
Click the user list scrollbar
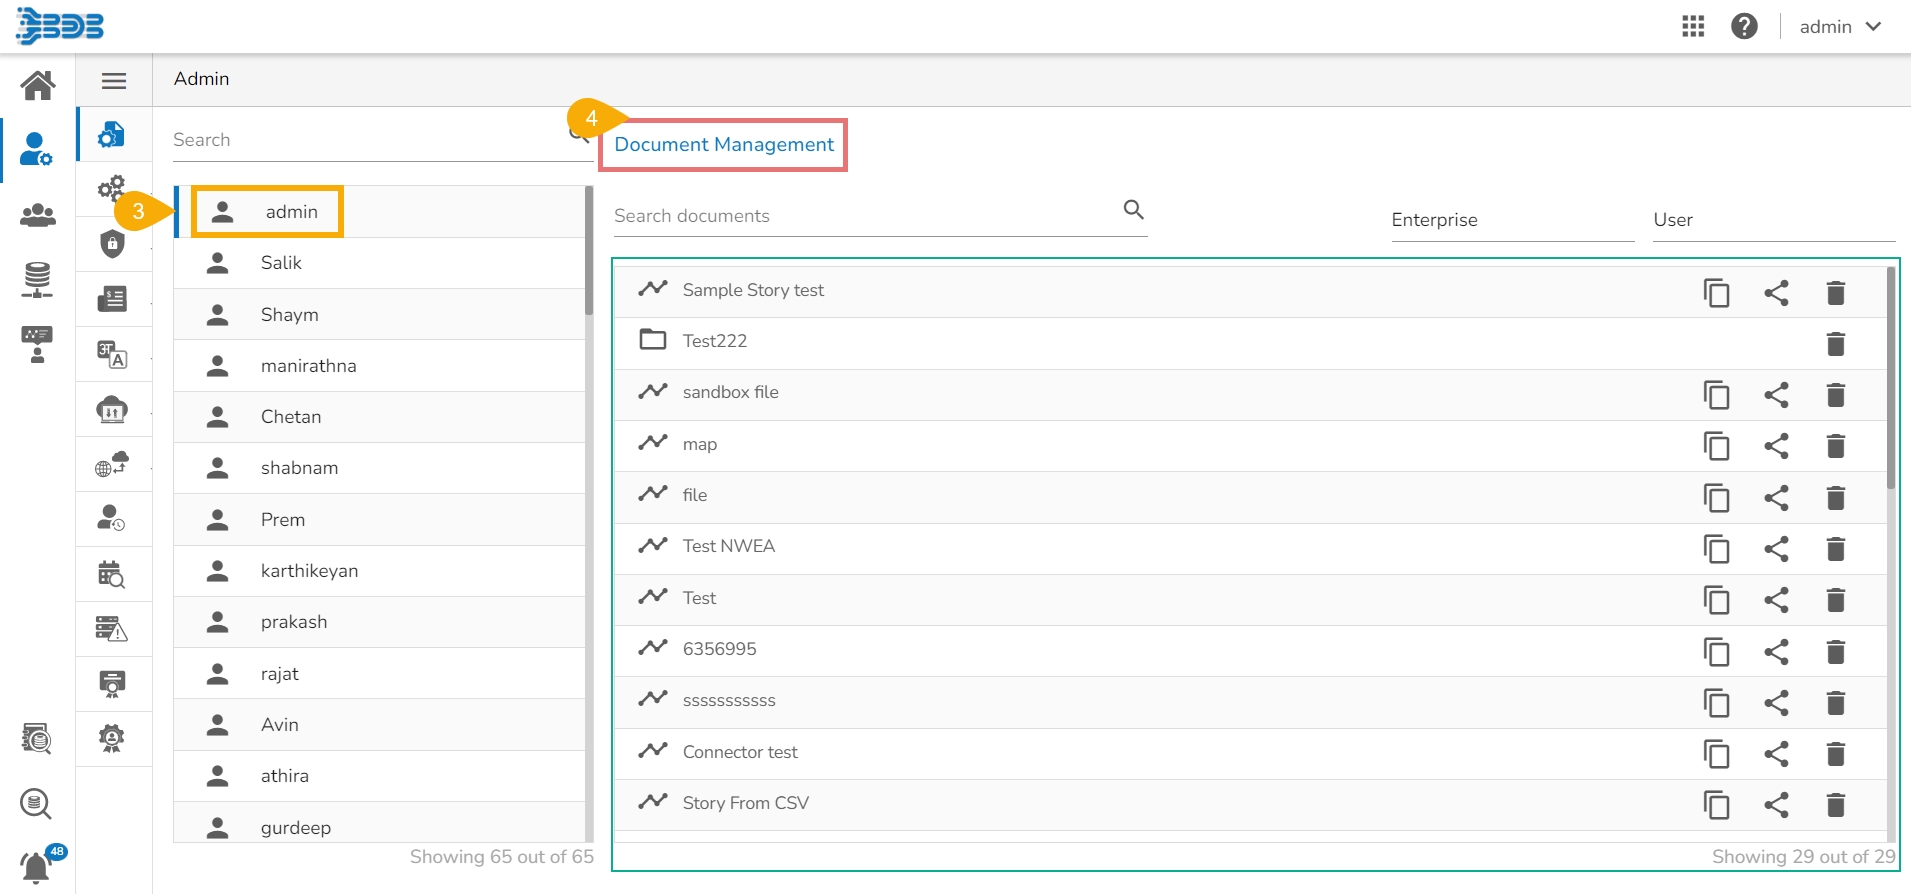589,250
